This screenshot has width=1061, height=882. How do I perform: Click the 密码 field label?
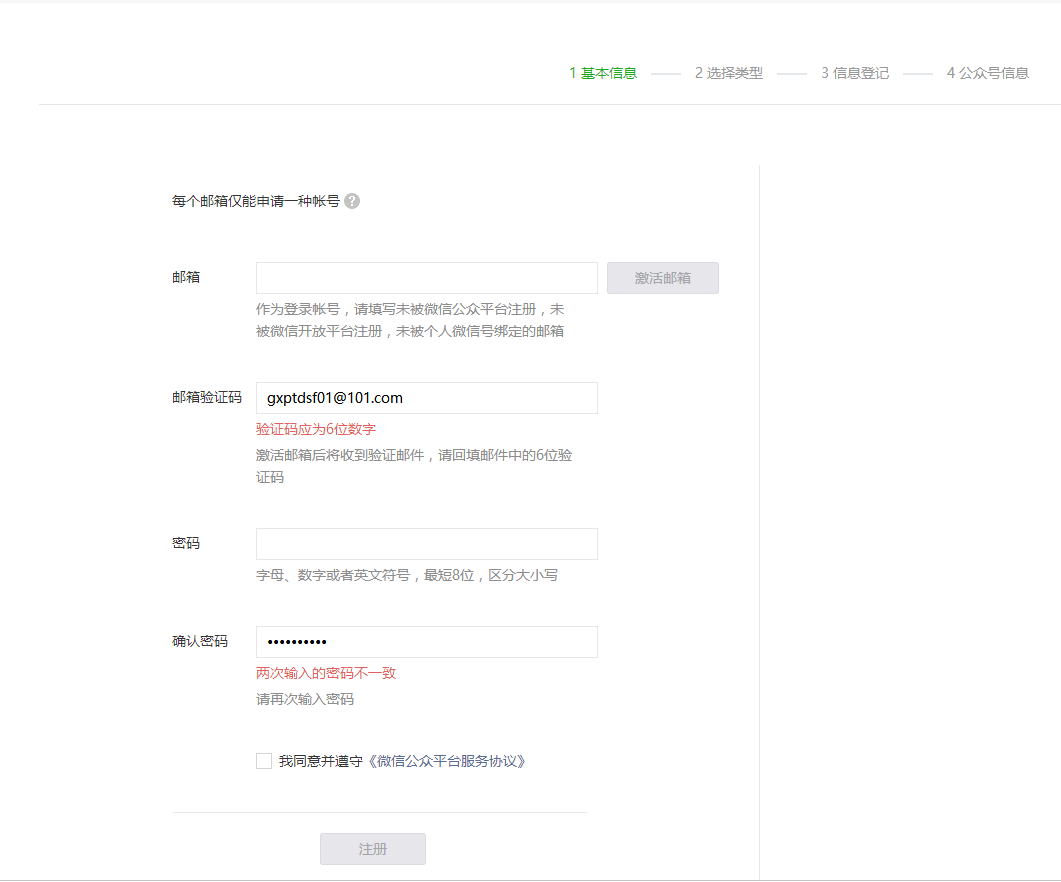(x=186, y=544)
